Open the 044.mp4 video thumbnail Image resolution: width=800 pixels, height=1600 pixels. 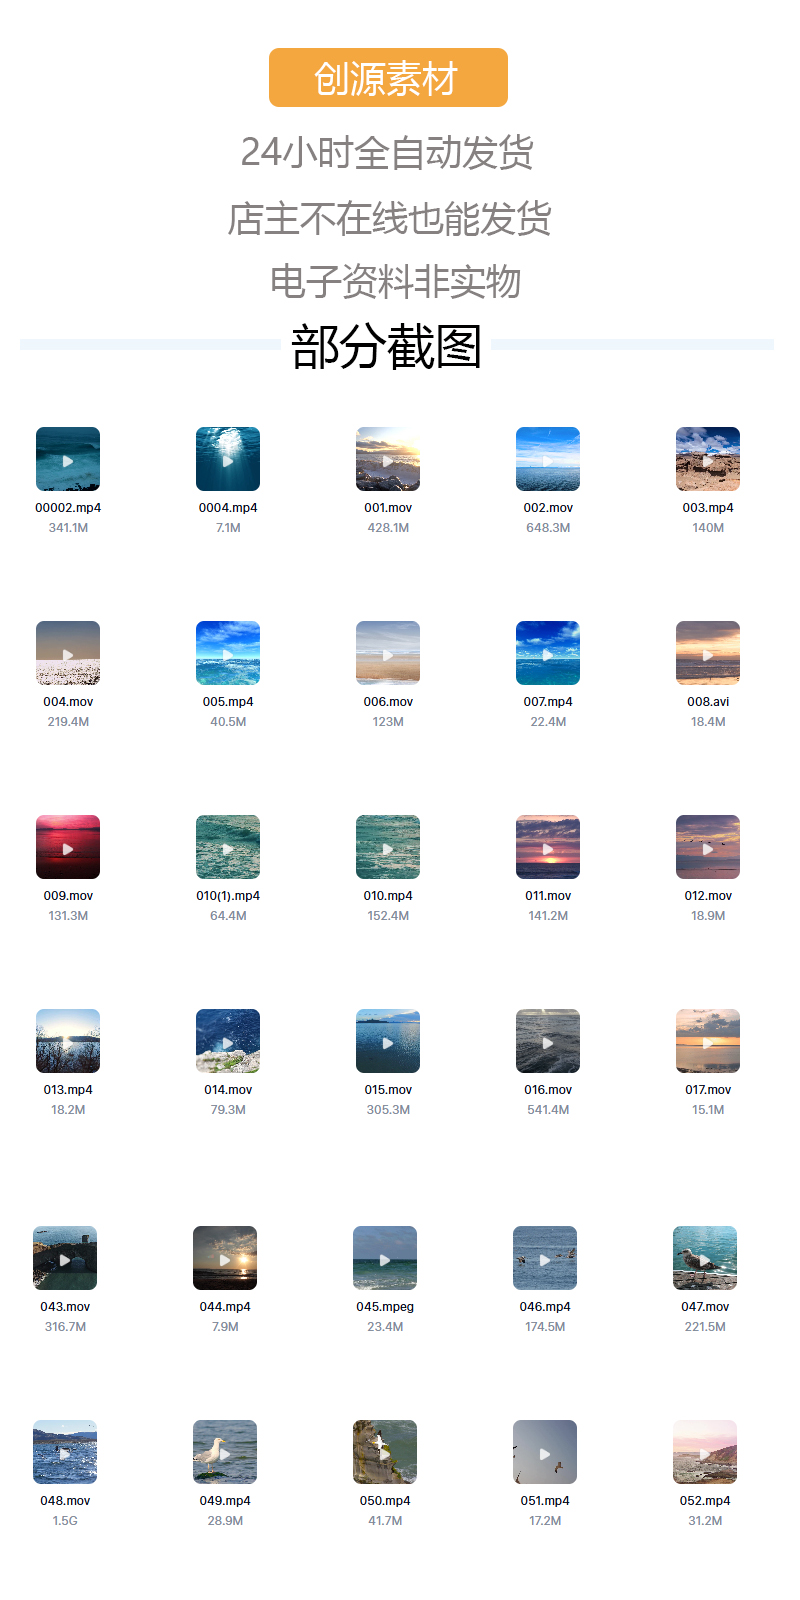click(x=225, y=1258)
